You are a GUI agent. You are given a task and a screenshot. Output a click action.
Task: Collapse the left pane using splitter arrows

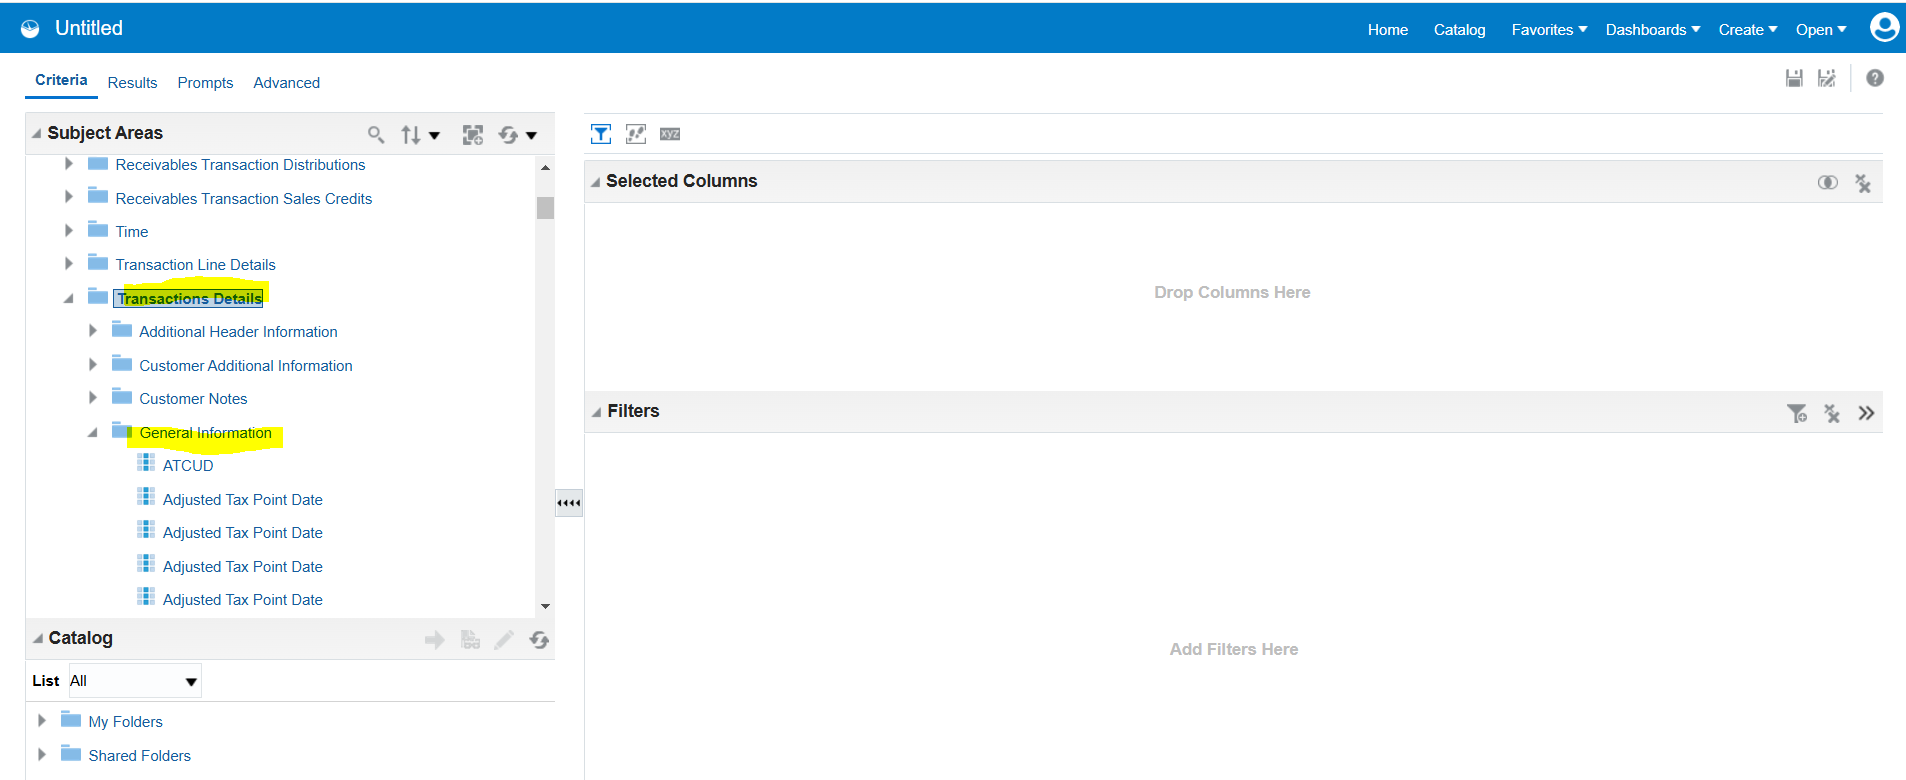[569, 503]
